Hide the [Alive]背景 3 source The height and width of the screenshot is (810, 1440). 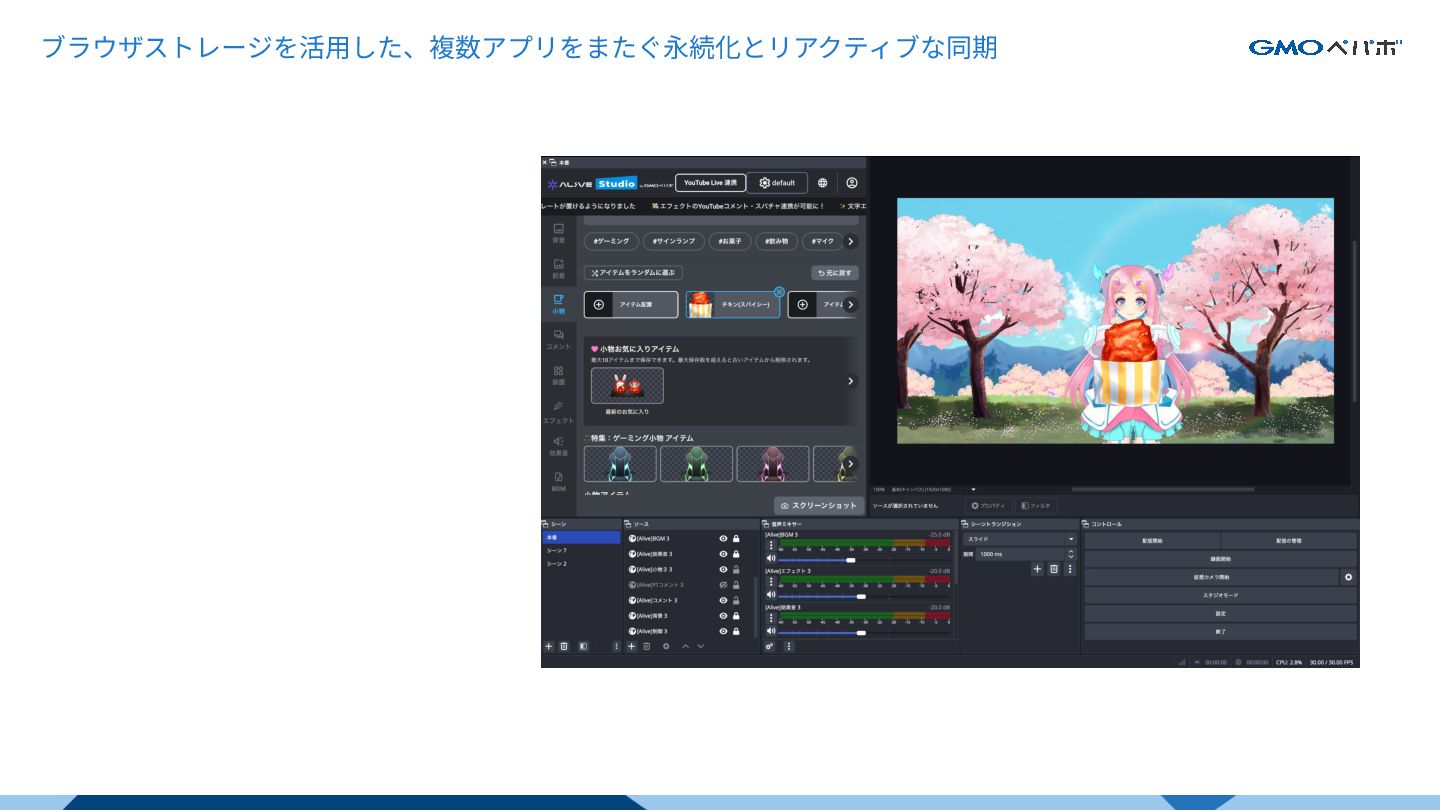pos(723,616)
